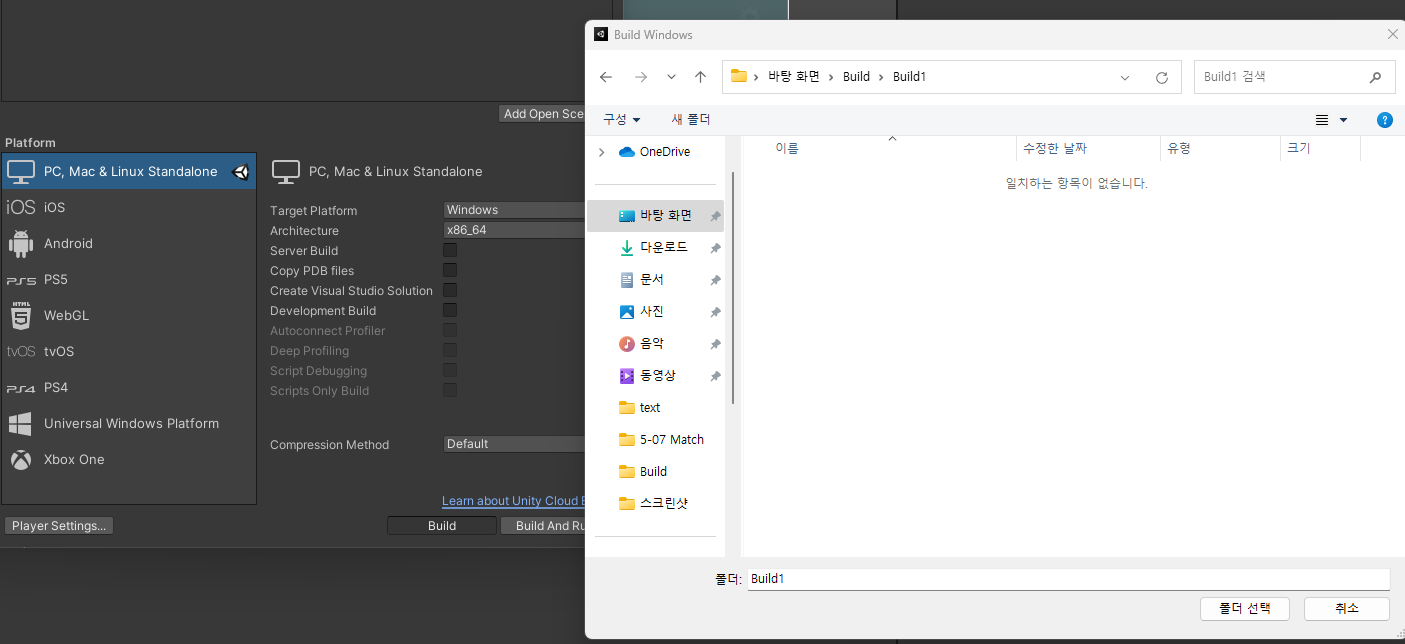Change the view layout icon

click(1322, 120)
